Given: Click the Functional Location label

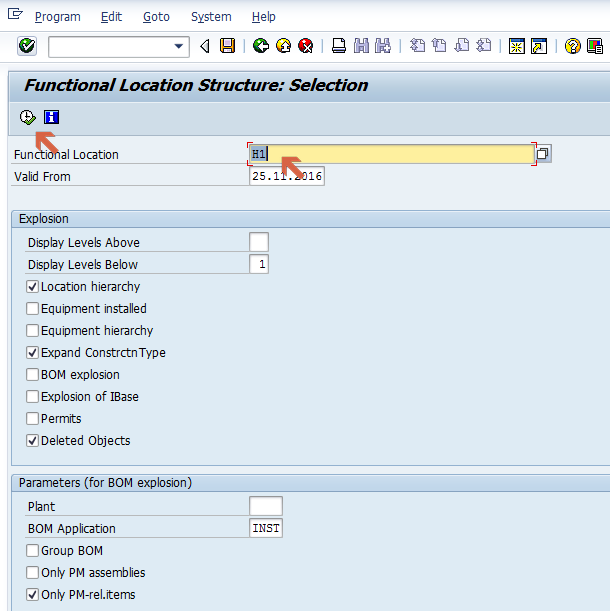Looking at the screenshot, I should [x=66, y=155].
